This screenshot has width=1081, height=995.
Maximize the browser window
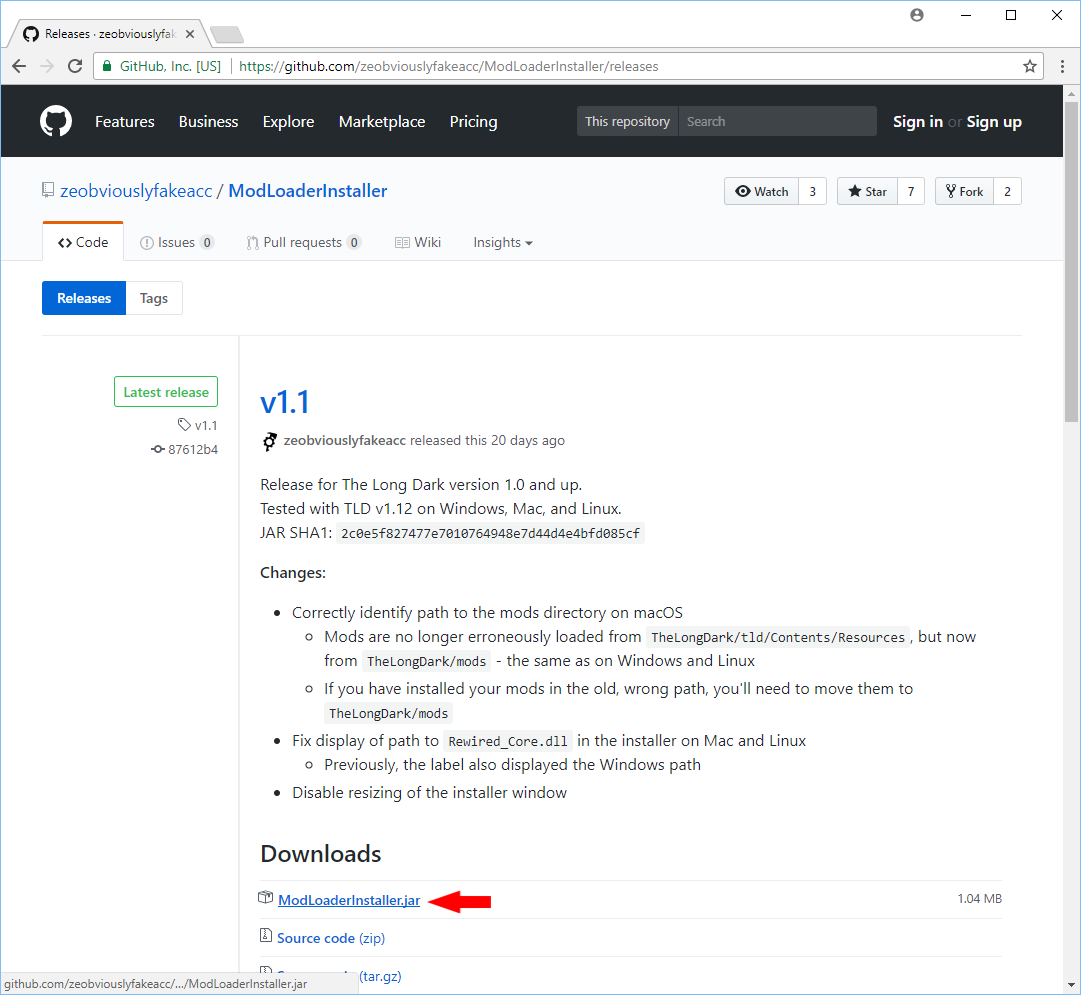click(1011, 15)
